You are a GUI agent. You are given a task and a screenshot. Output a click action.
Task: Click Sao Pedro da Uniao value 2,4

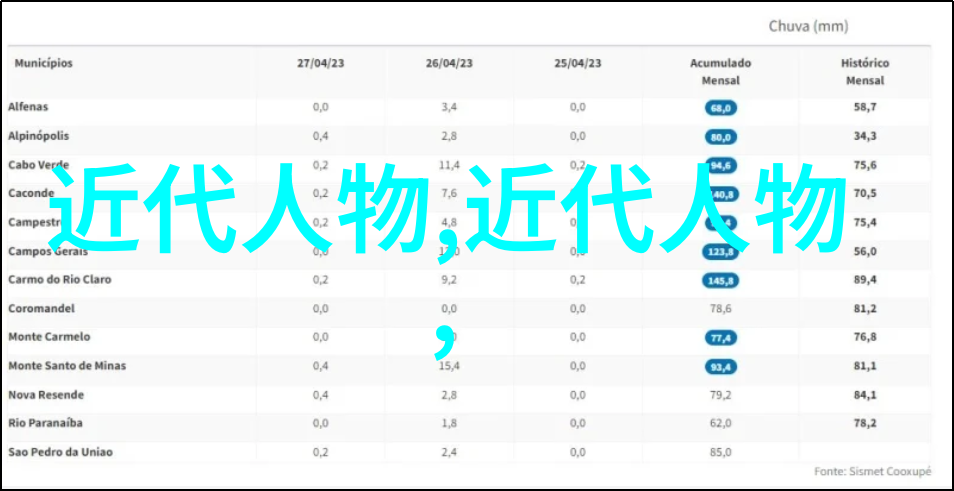click(x=449, y=453)
